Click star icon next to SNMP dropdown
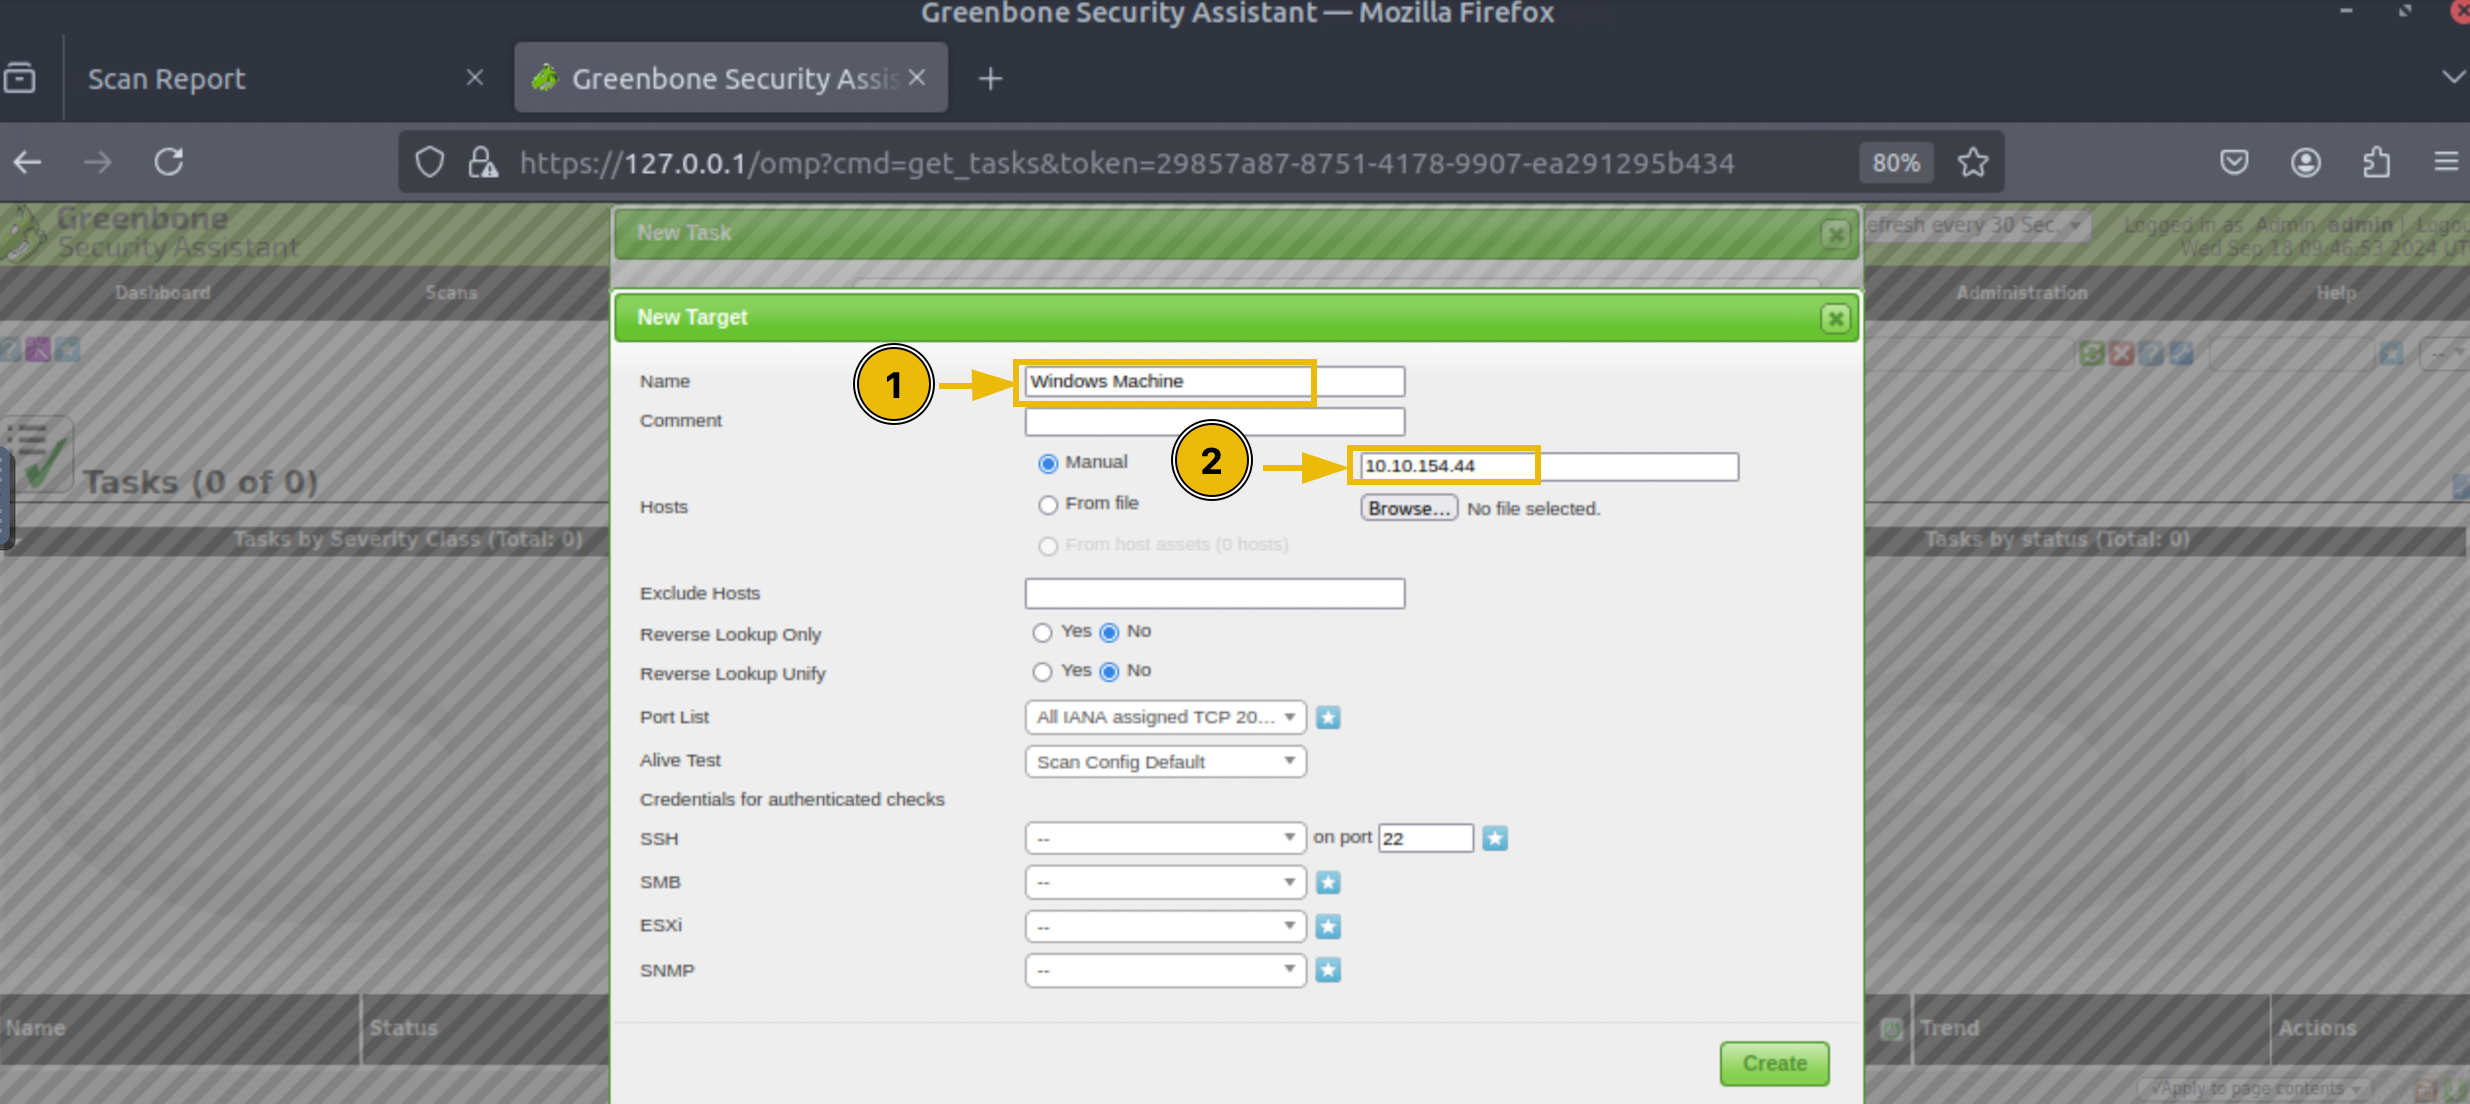The width and height of the screenshot is (2470, 1104). click(x=1327, y=970)
